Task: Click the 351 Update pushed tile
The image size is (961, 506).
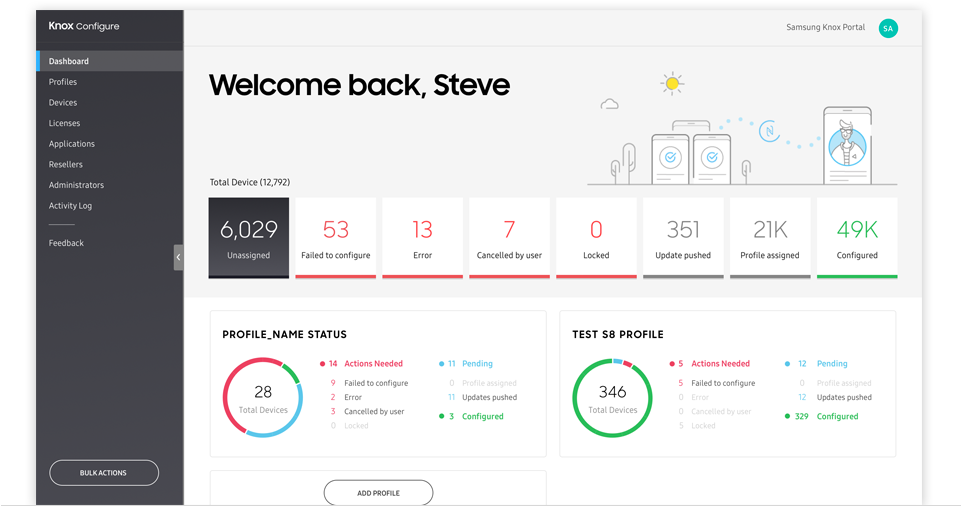Action: point(683,237)
